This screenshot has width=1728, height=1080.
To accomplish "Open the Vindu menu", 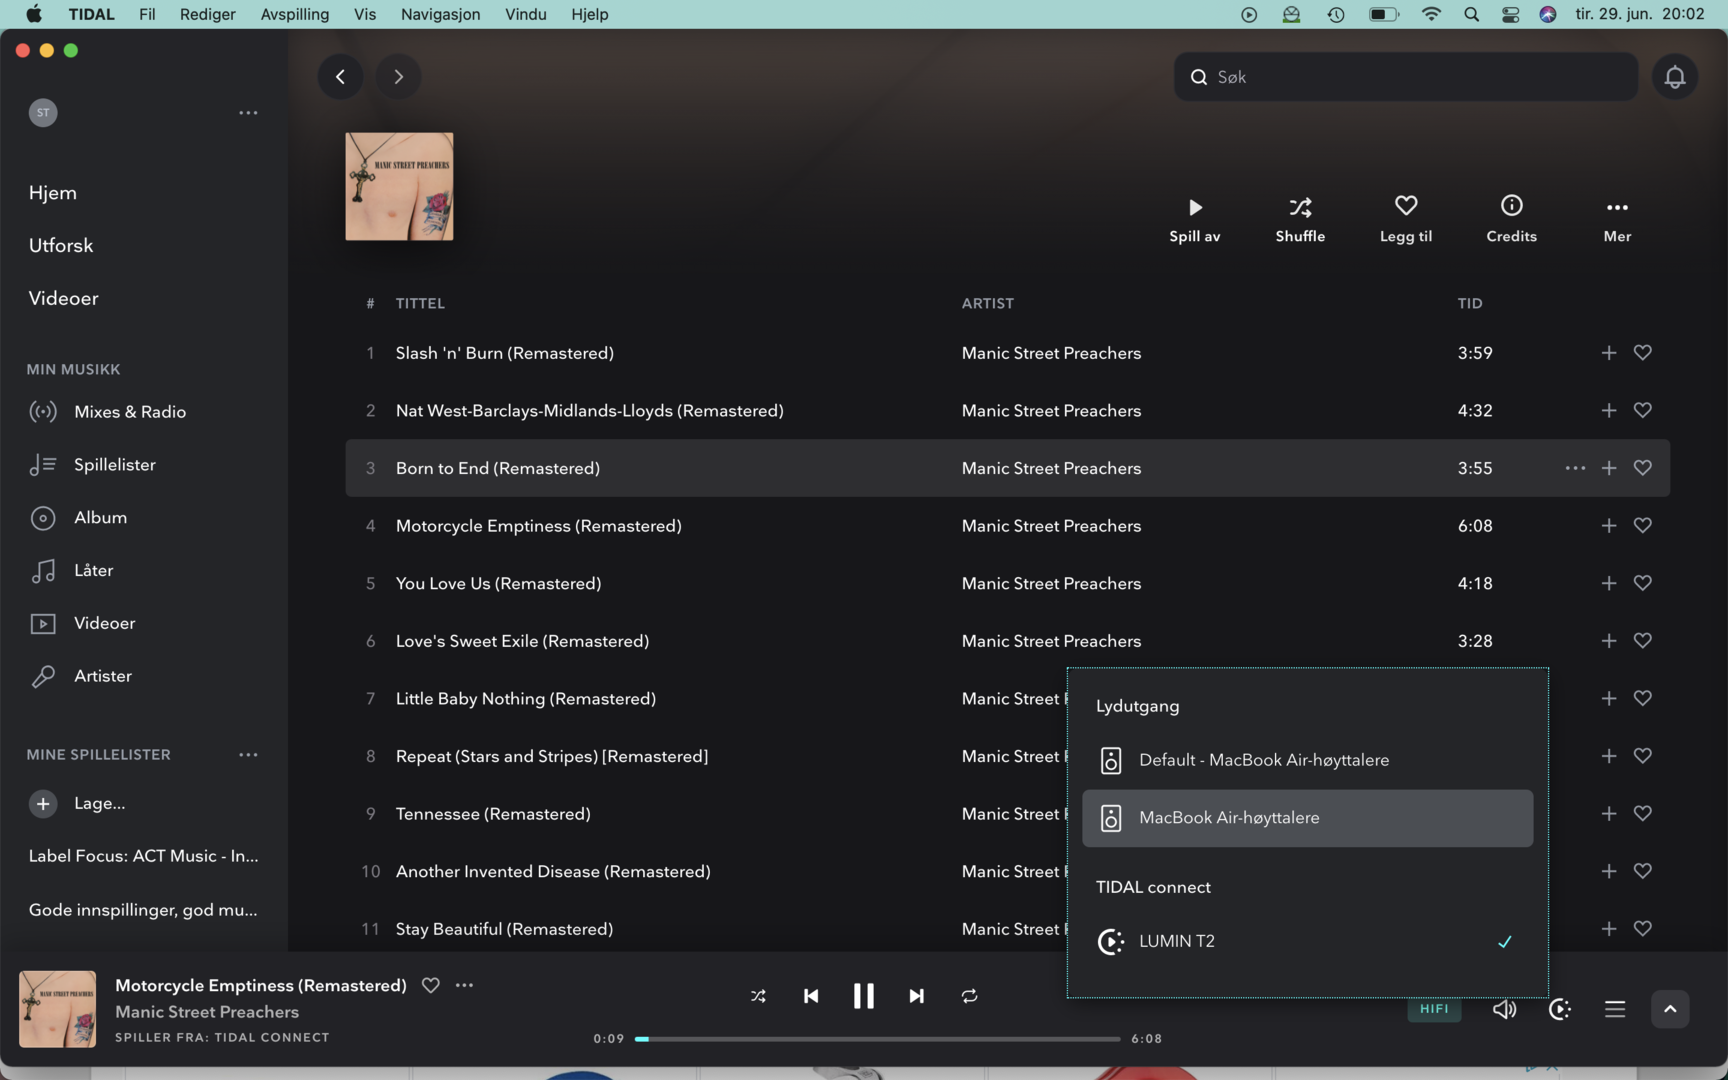I will 525,14.
